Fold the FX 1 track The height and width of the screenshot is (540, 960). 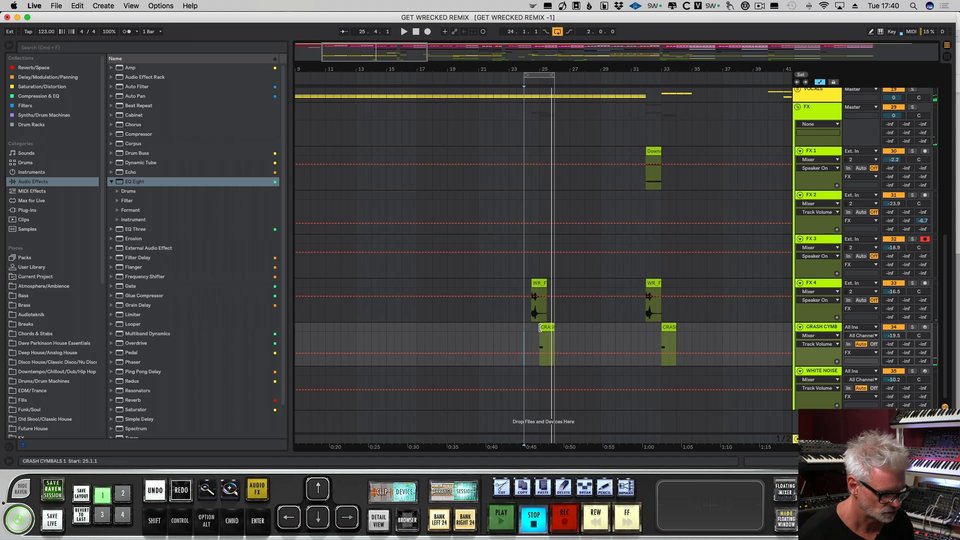800,151
